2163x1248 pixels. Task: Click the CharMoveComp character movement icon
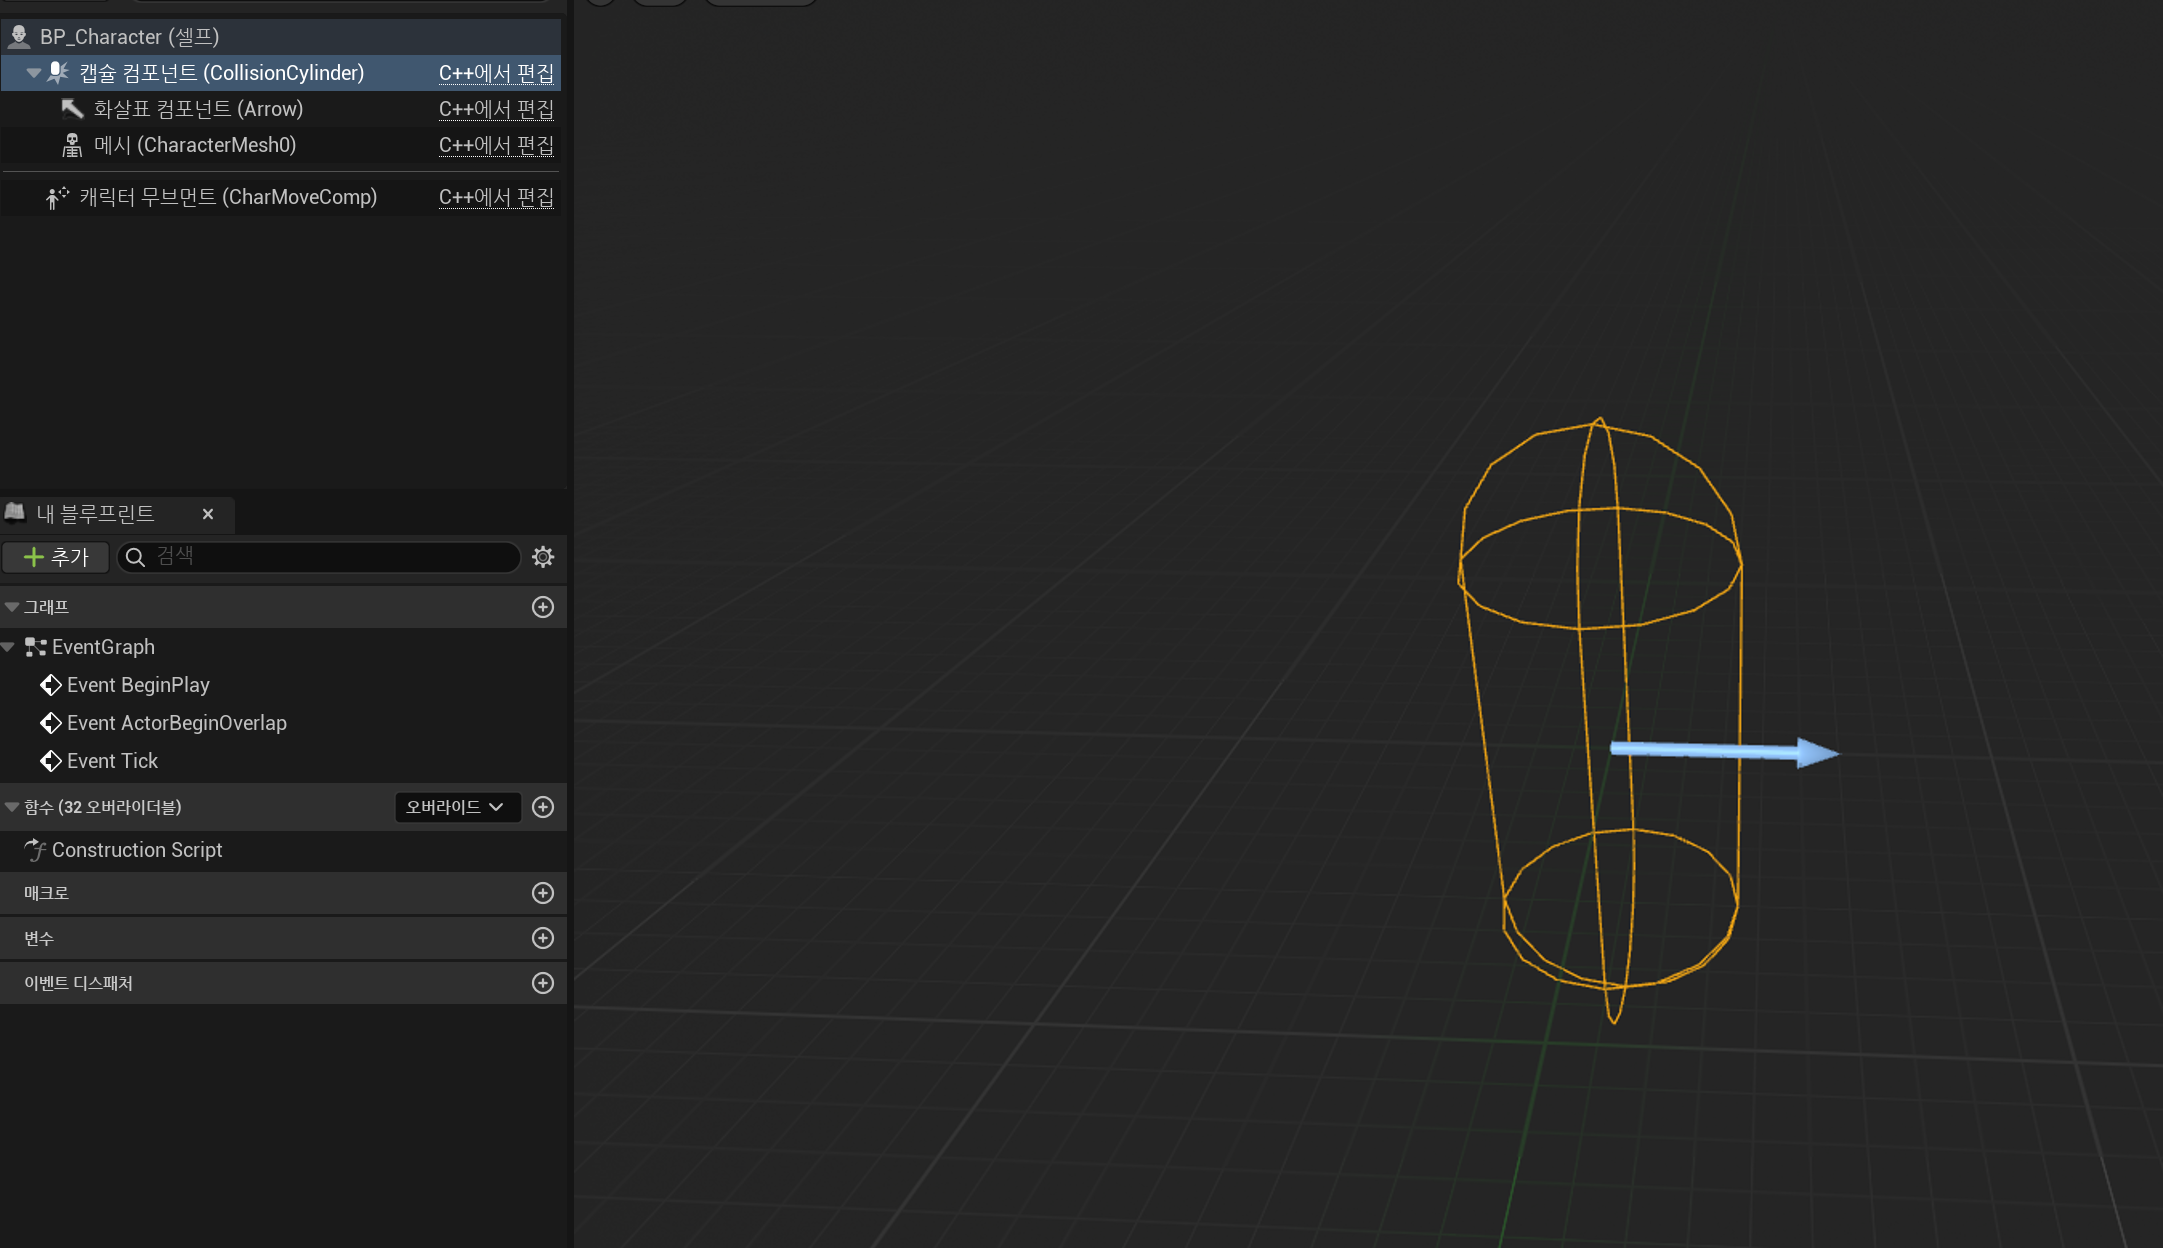57,198
